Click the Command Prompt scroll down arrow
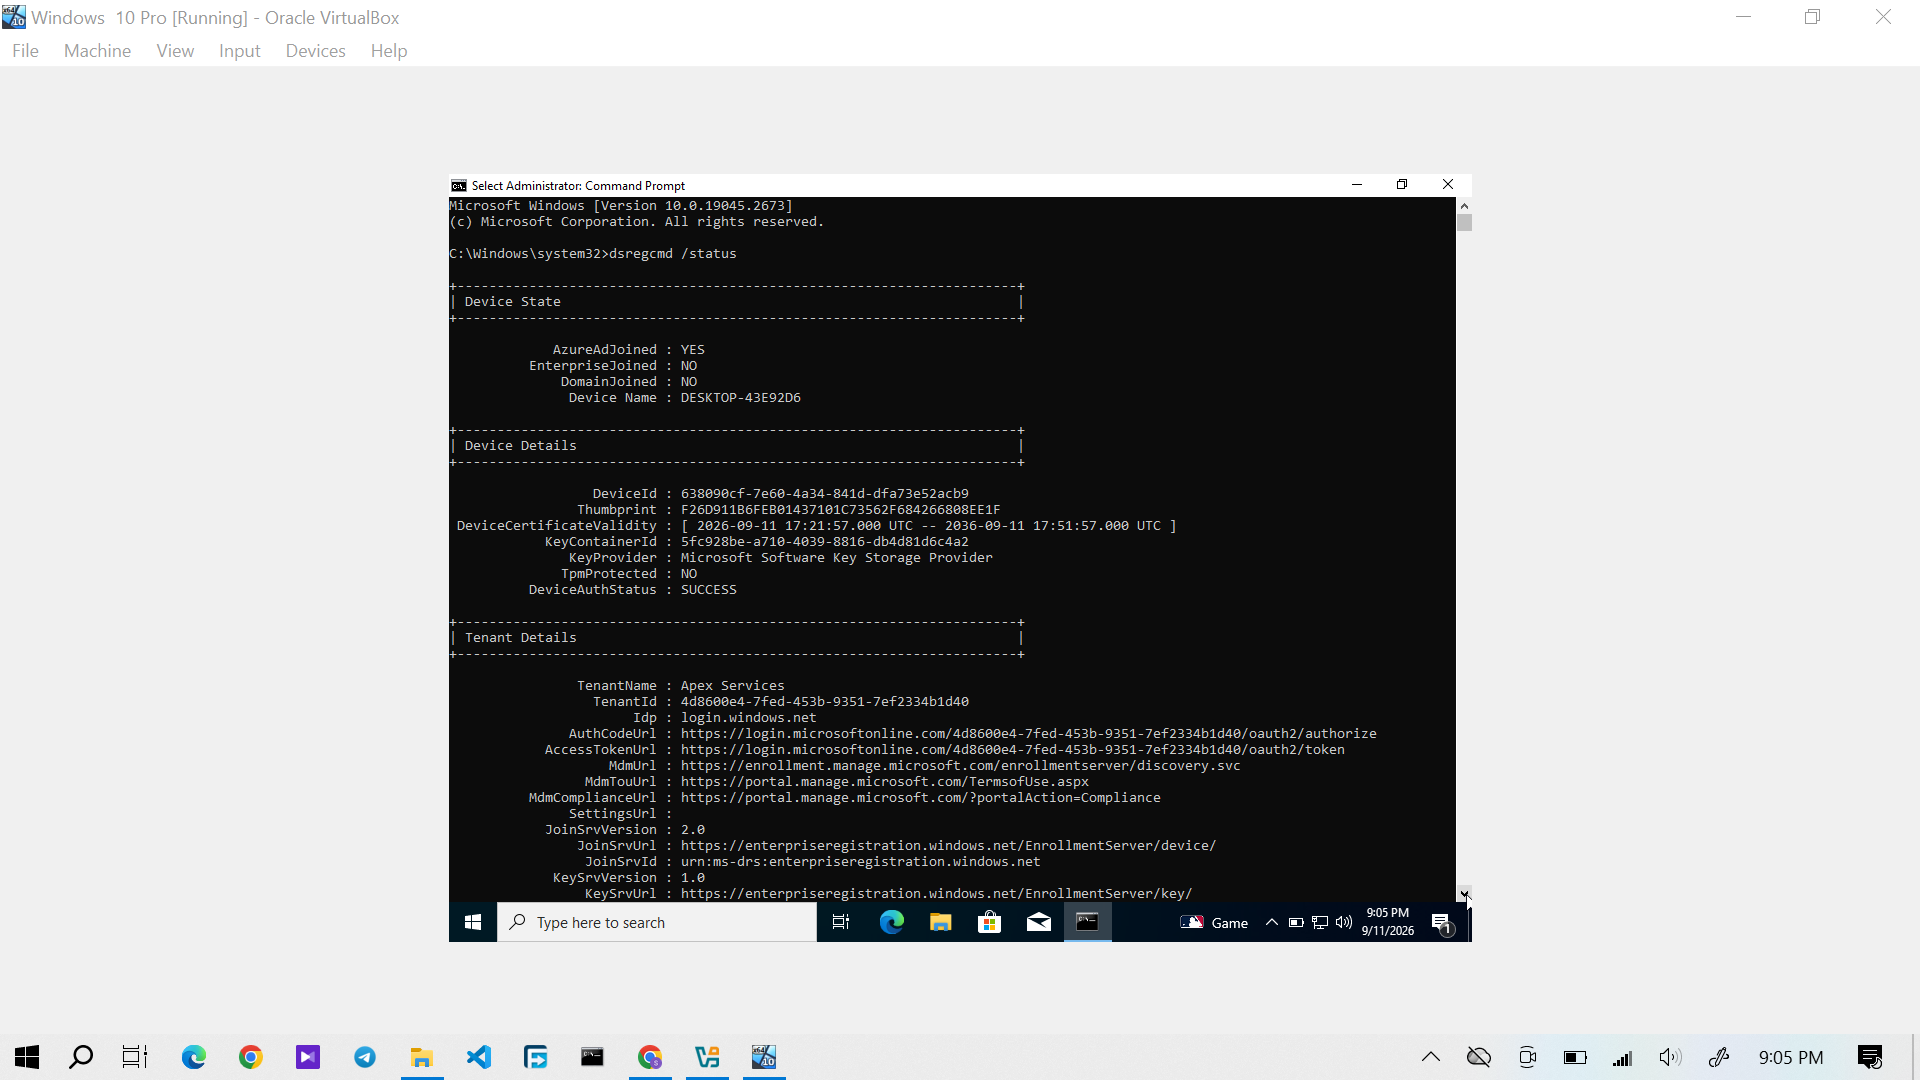1920x1080 pixels. click(x=1464, y=893)
